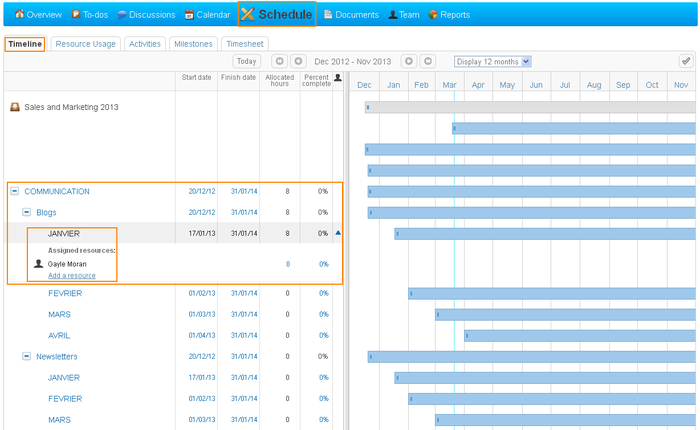Click the Finish date column header
700x430 pixels.
pos(238,77)
